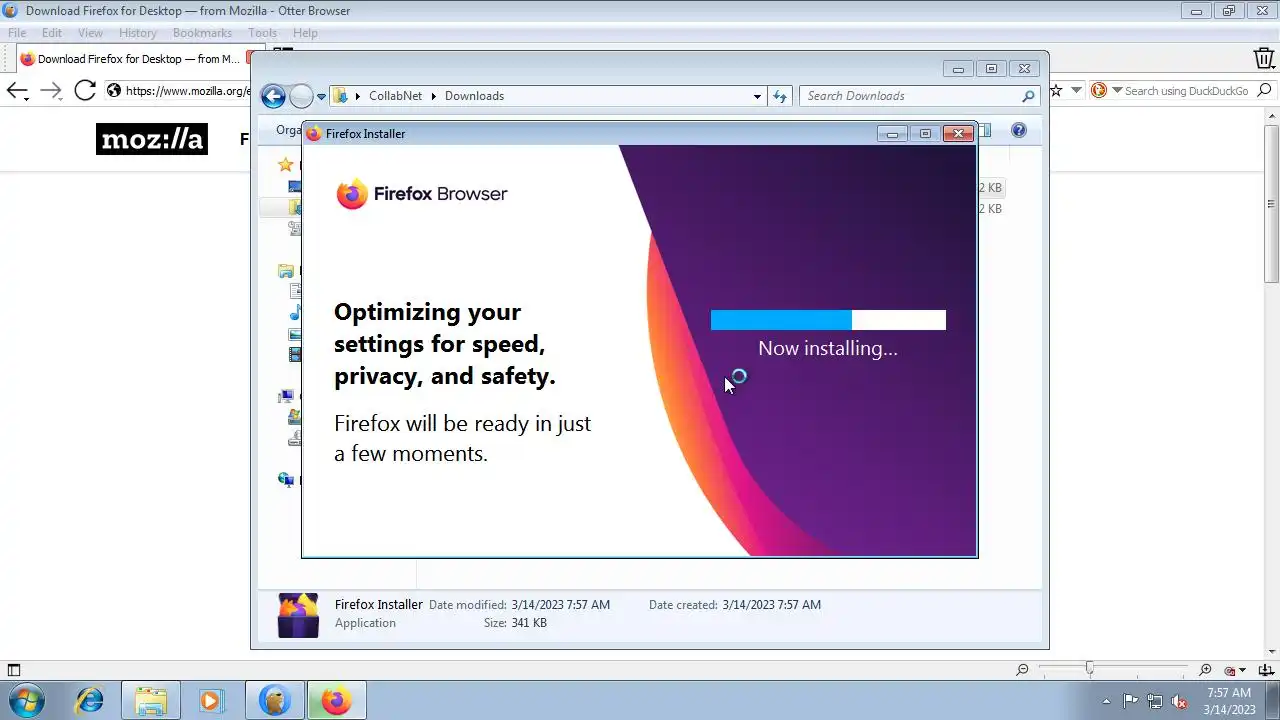Toggle Otter sidebar panel icon in status bar
1280x720 pixels.
(13, 670)
